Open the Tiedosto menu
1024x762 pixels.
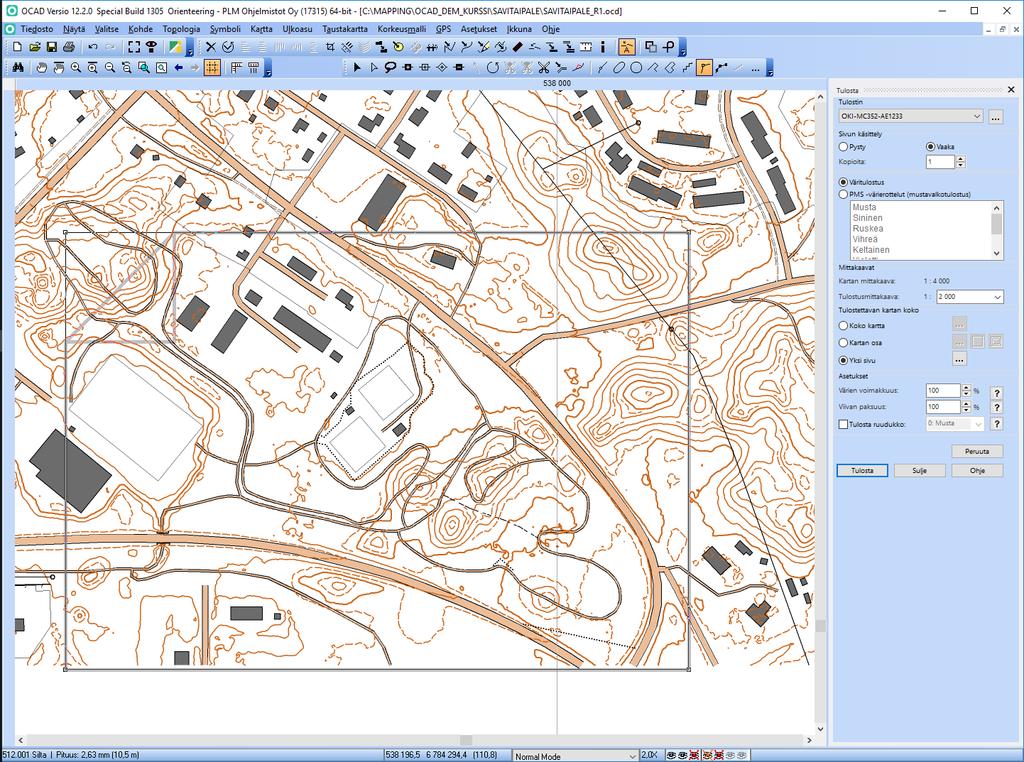37,29
